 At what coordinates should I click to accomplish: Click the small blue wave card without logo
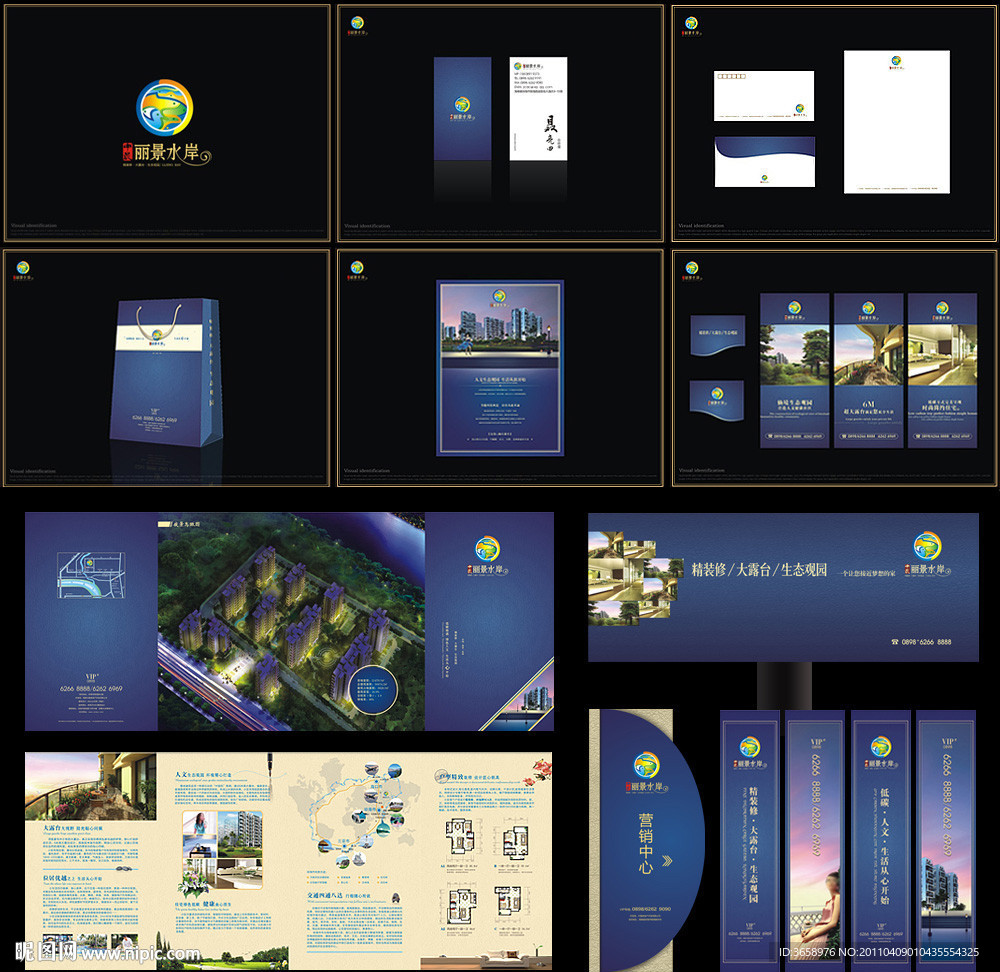[717, 335]
